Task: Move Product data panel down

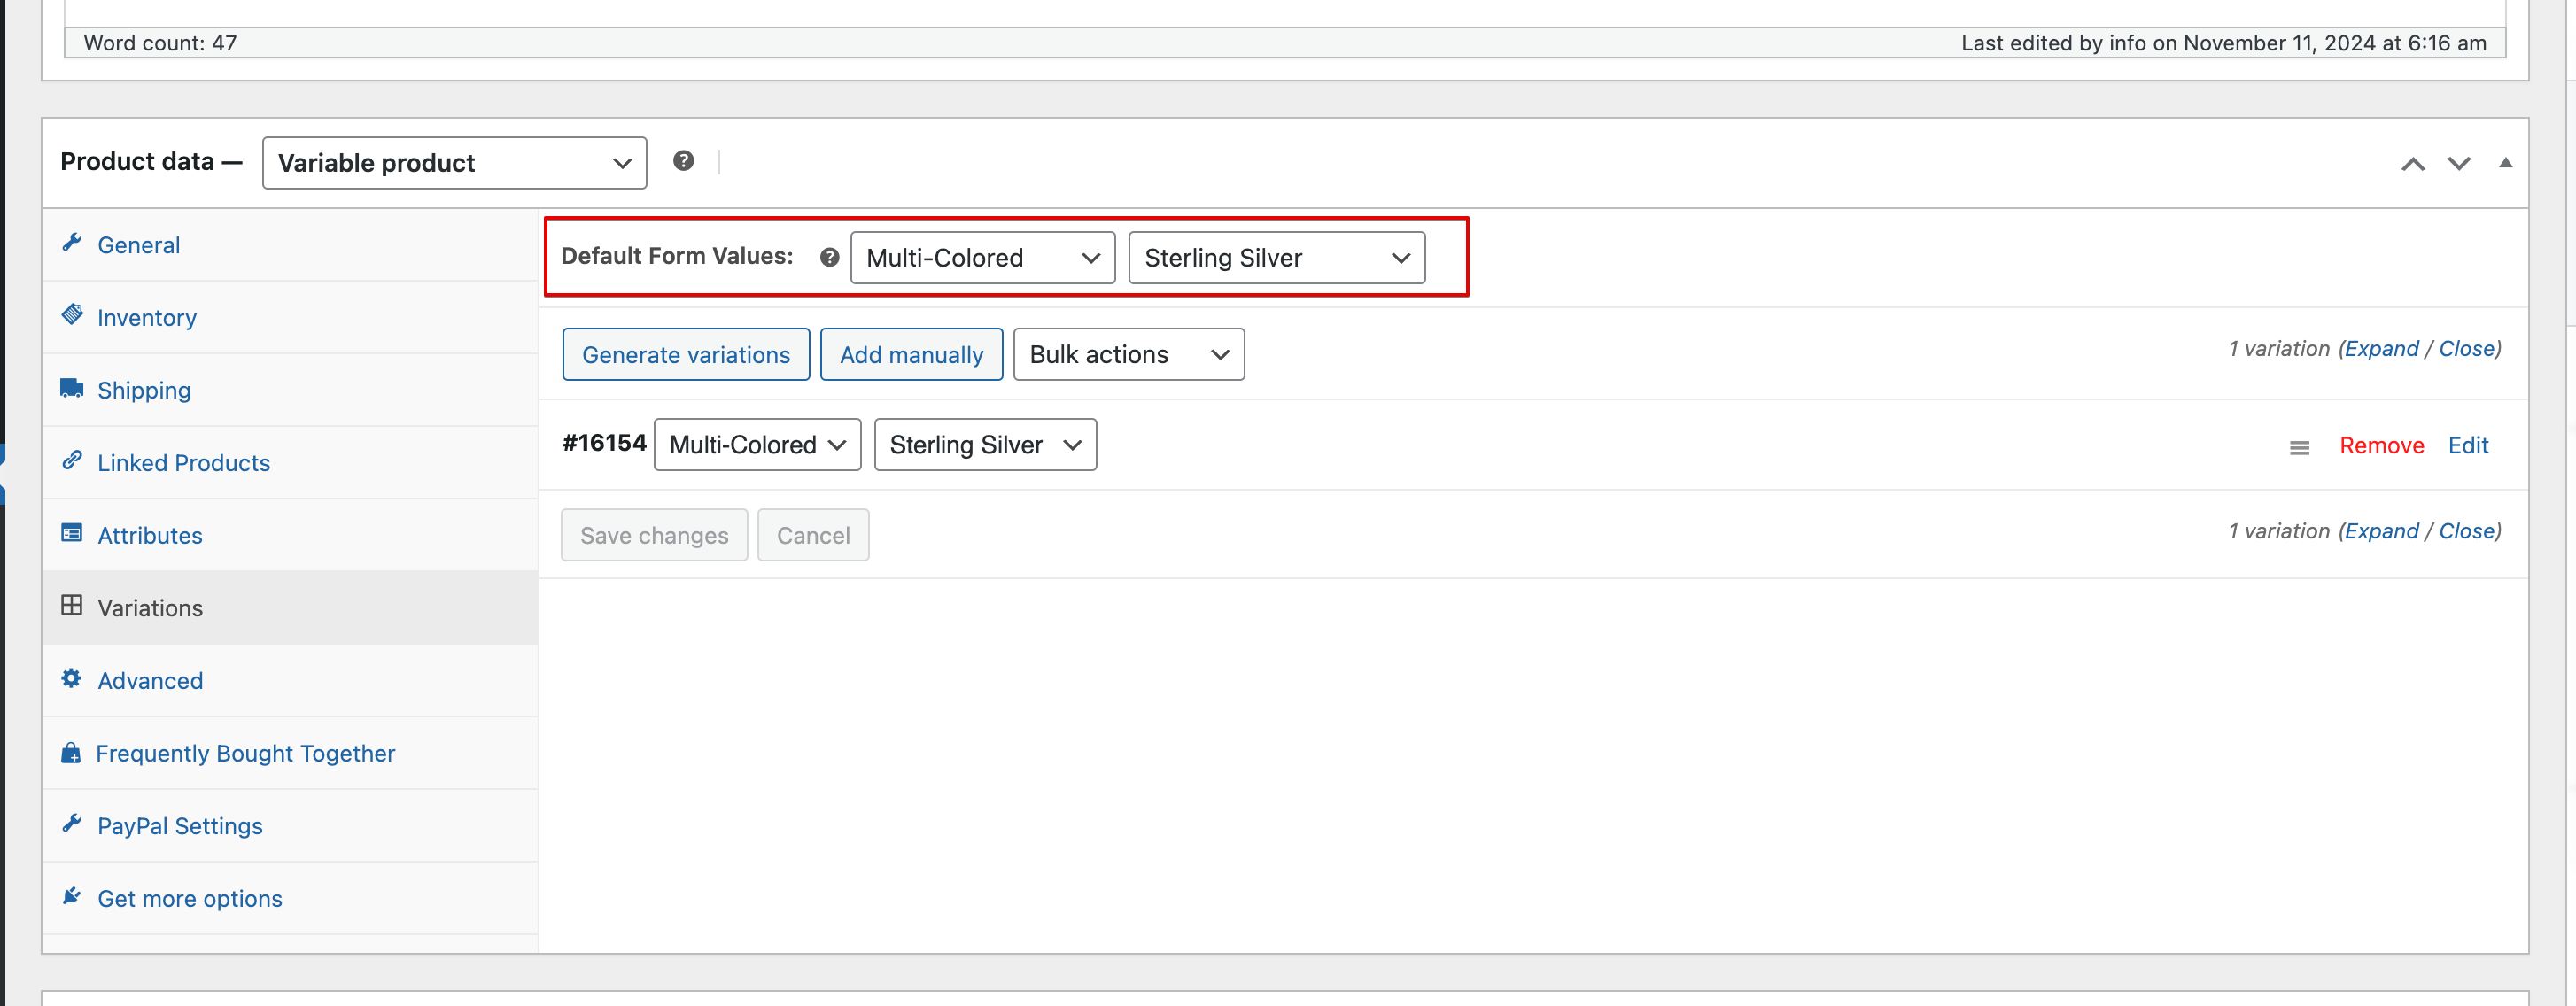Action: tap(2459, 164)
